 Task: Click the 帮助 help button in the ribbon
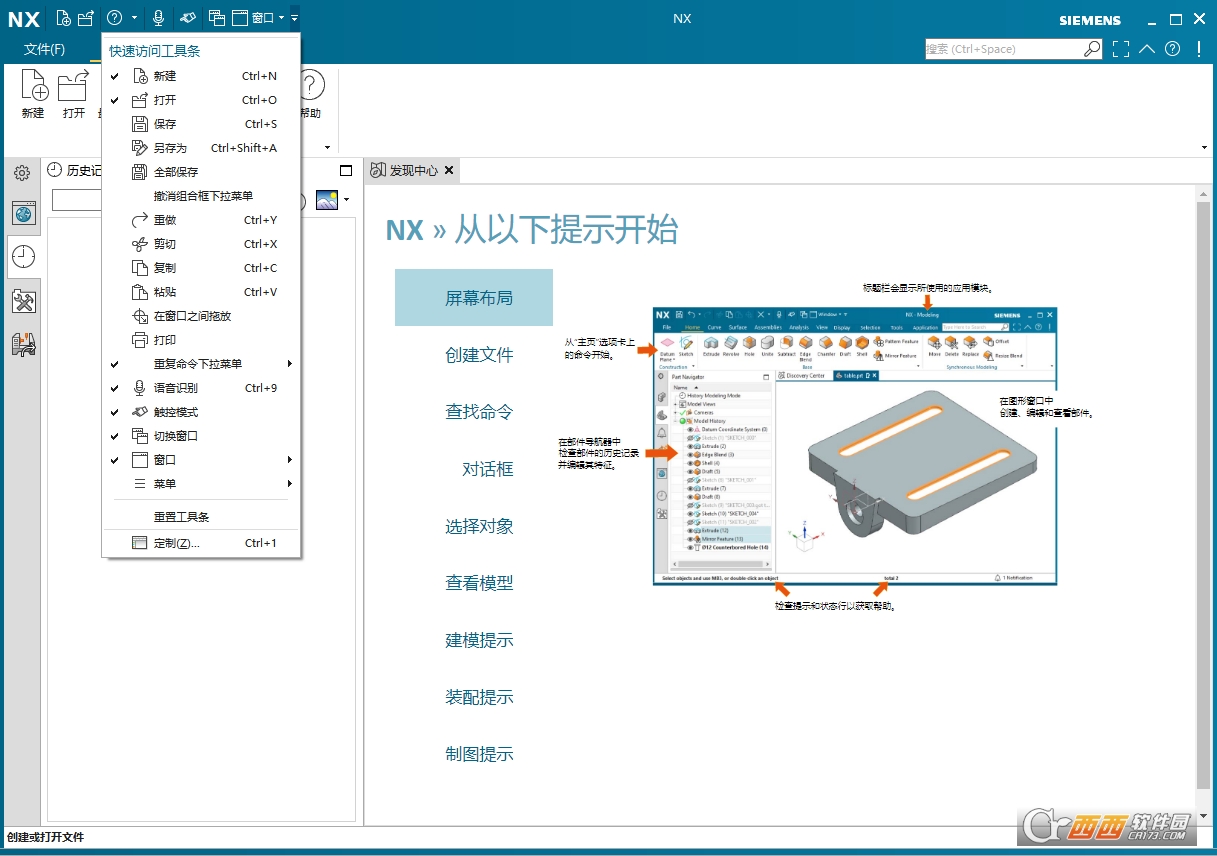[x=311, y=95]
